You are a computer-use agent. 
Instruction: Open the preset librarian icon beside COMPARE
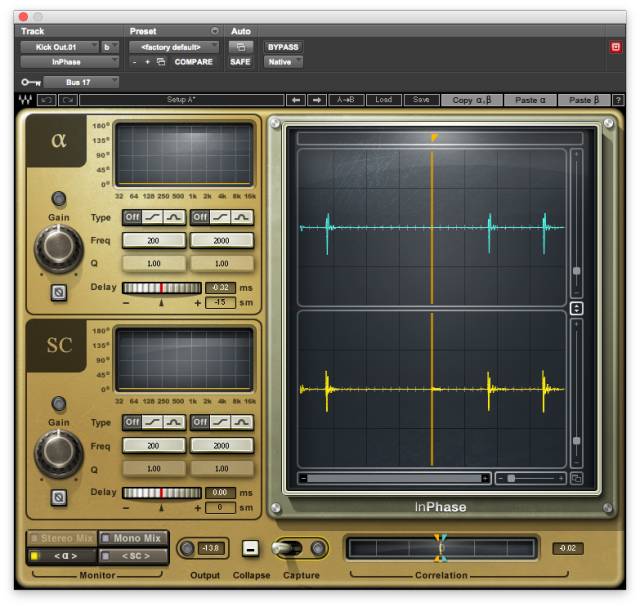click(161, 62)
